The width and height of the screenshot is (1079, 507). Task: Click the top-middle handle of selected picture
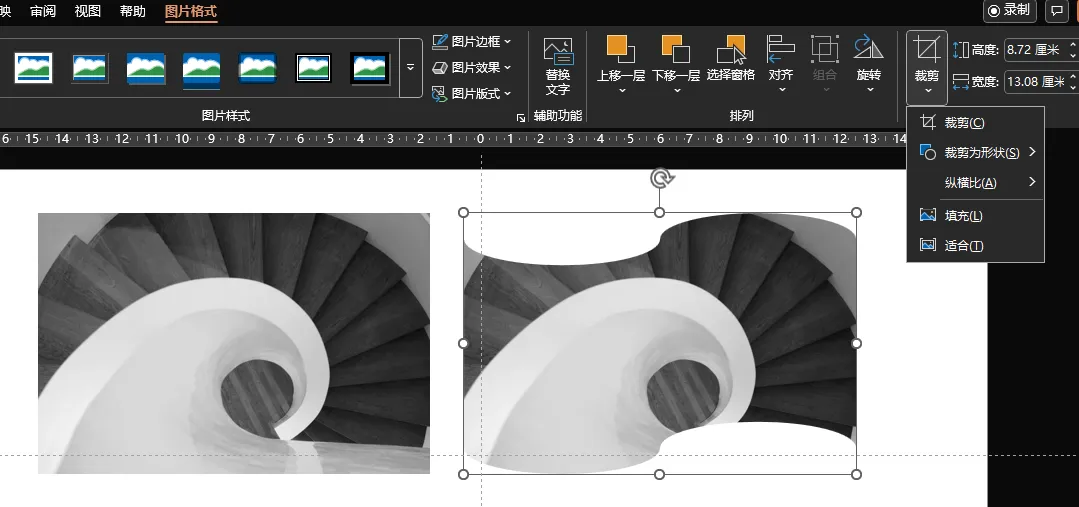pyautogui.click(x=659, y=213)
